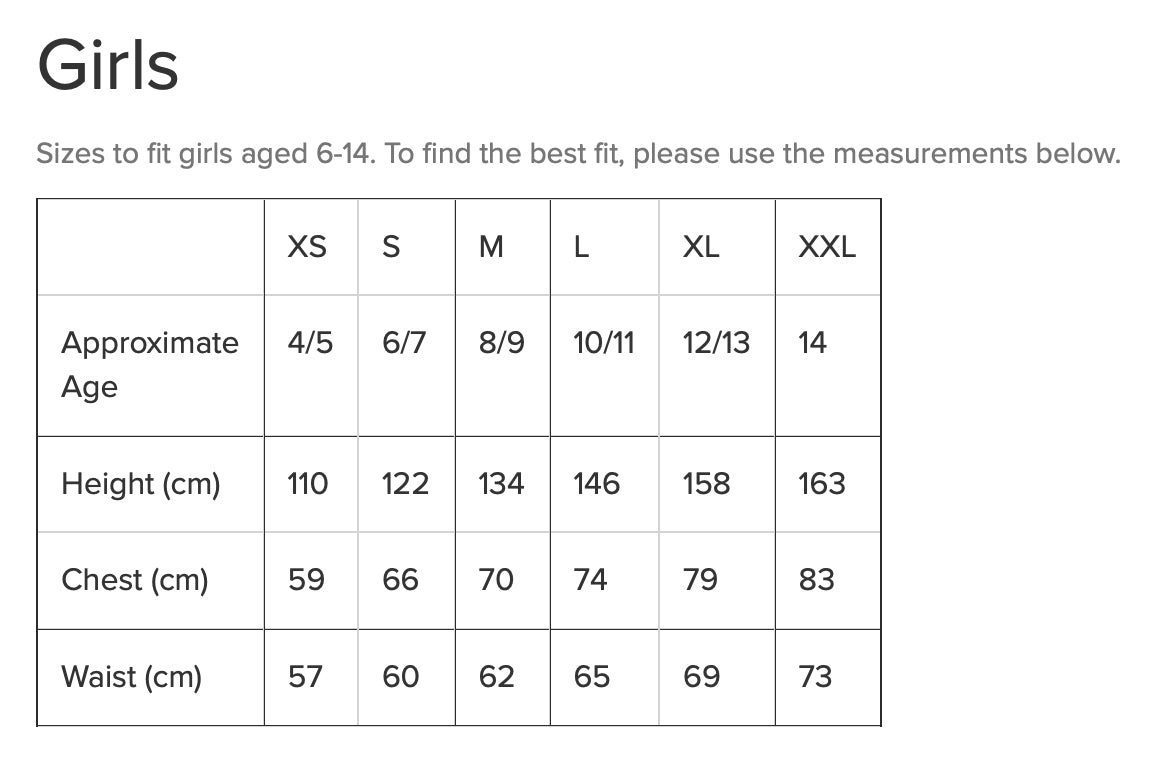This screenshot has width=1150, height=768.
Task: Select the 6/7 age cell
Action: click(x=404, y=343)
